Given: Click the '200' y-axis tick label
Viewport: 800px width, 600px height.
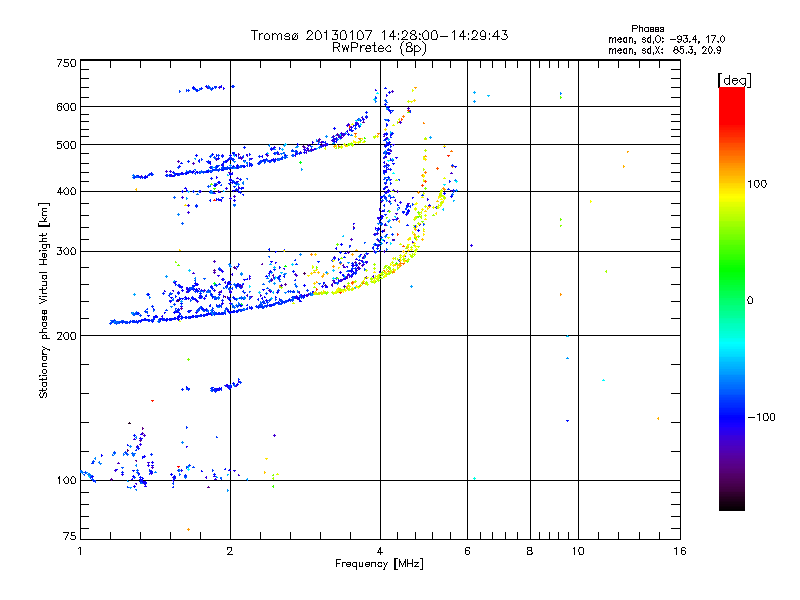Looking at the screenshot, I should point(66,336).
